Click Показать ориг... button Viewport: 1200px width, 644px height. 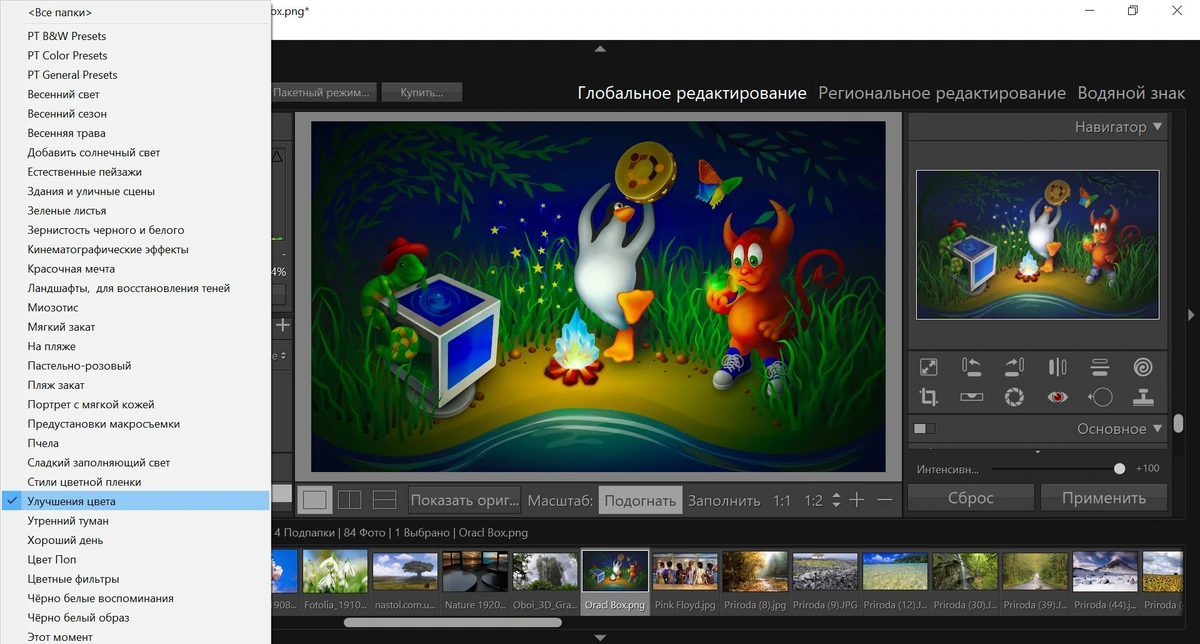[465, 500]
